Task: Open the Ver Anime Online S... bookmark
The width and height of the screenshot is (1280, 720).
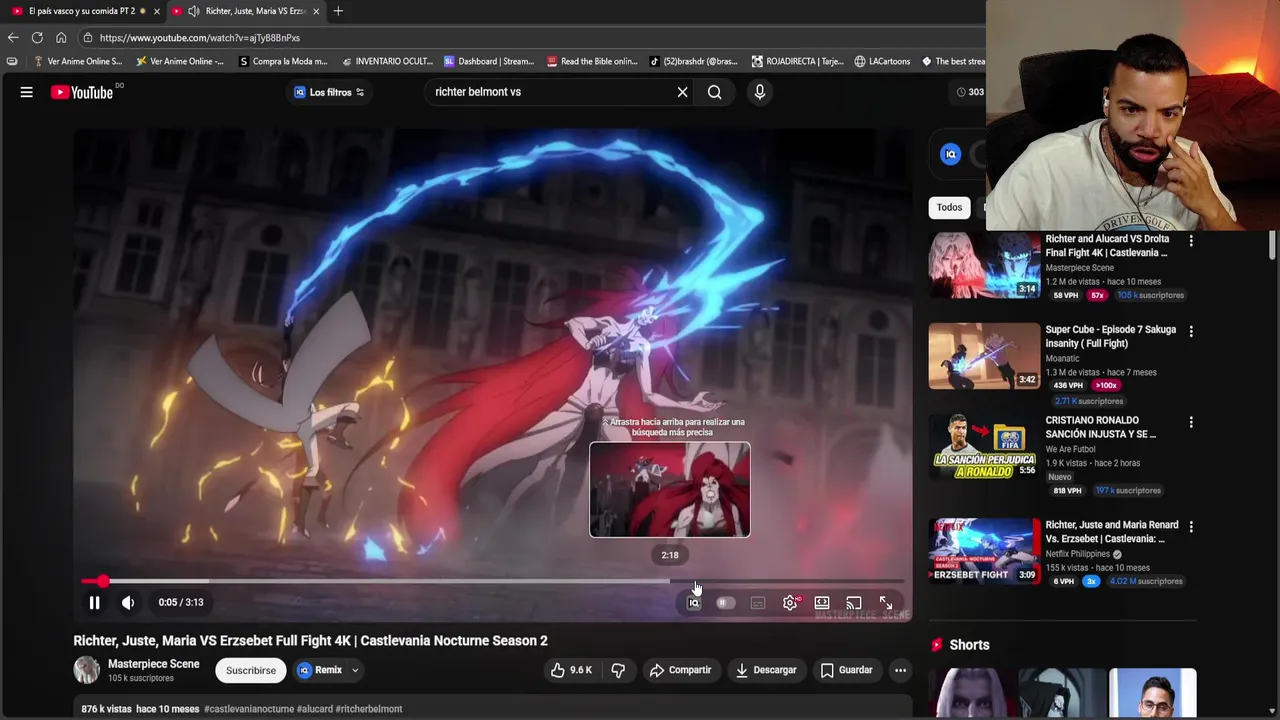Action: (x=78, y=61)
